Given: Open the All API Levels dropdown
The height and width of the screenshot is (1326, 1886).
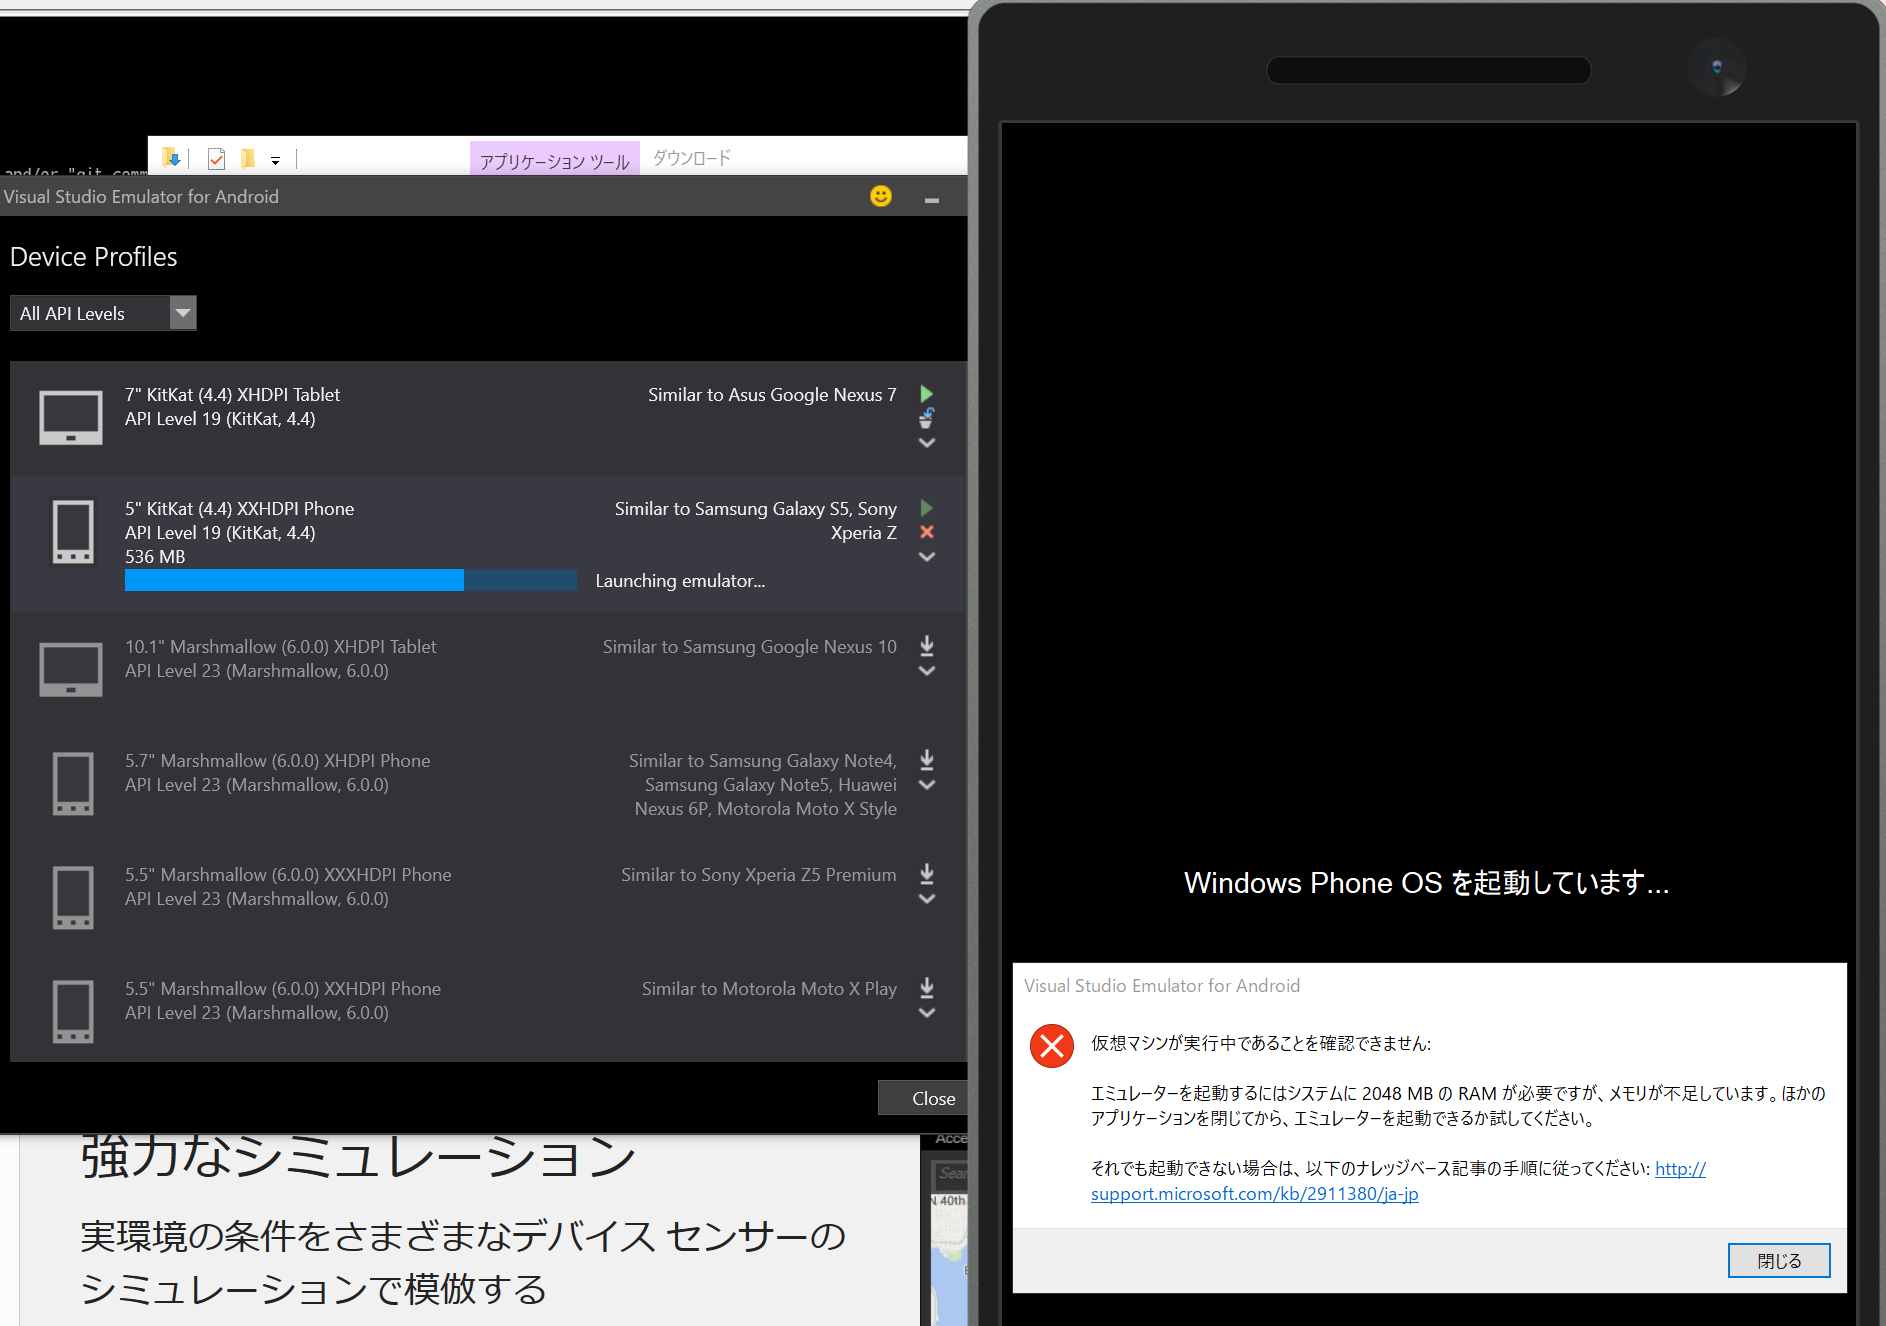Looking at the screenshot, I should [x=103, y=313].
